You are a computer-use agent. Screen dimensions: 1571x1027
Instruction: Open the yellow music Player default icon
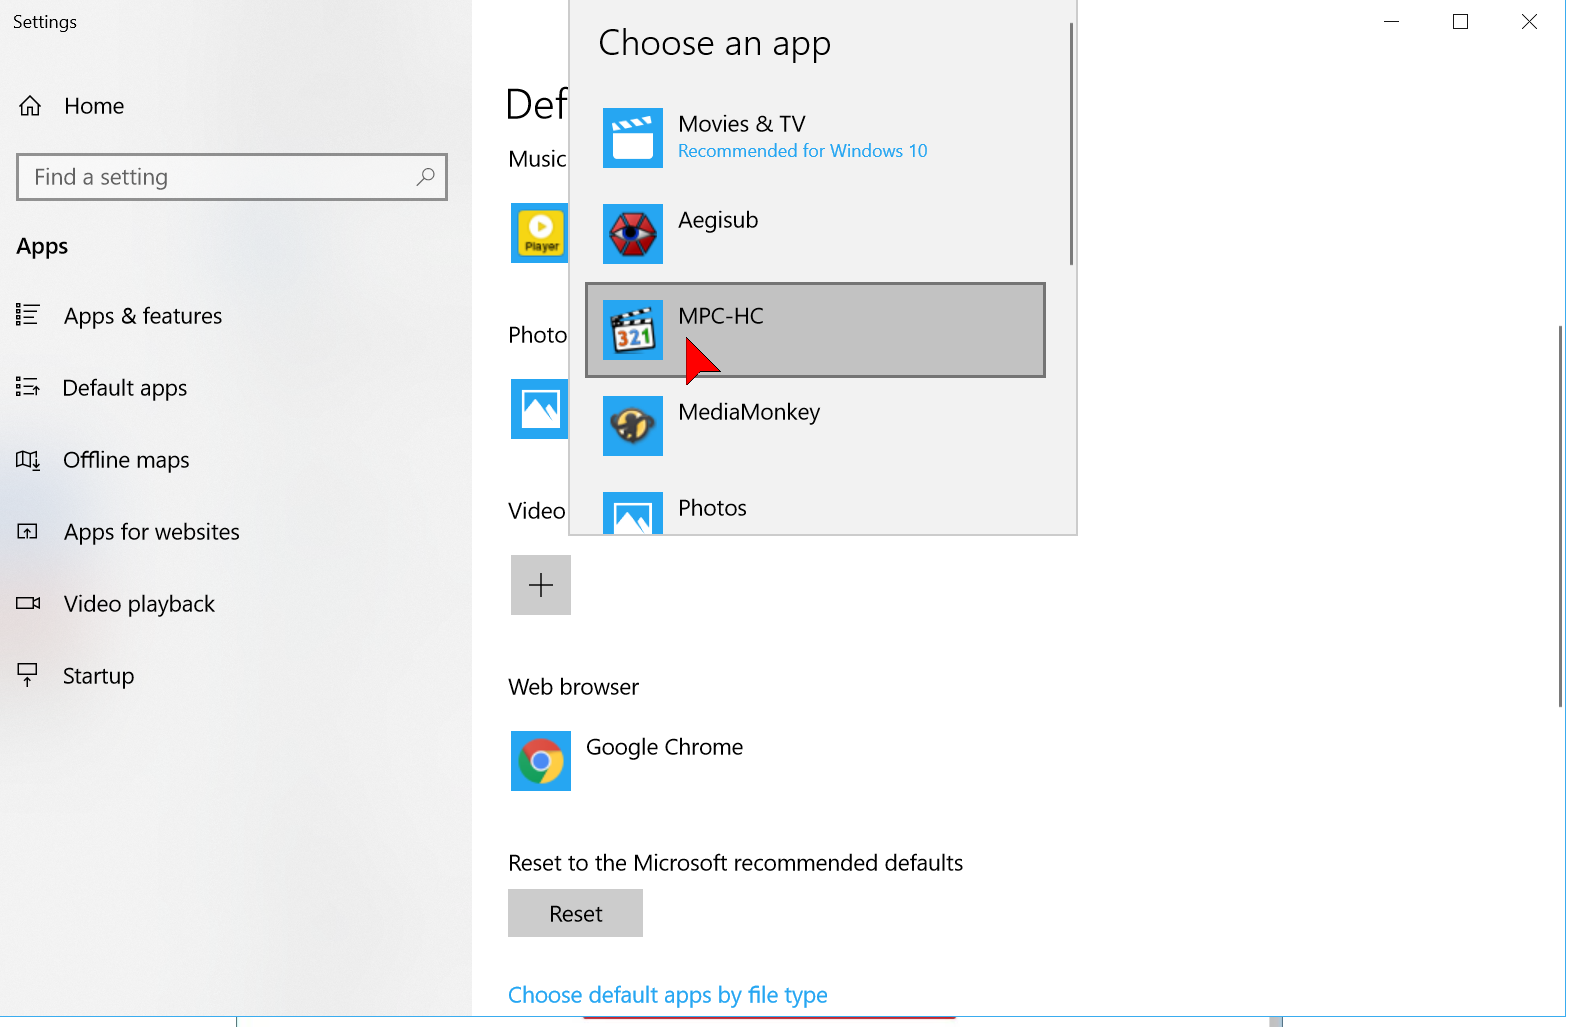tap(539, 233)
